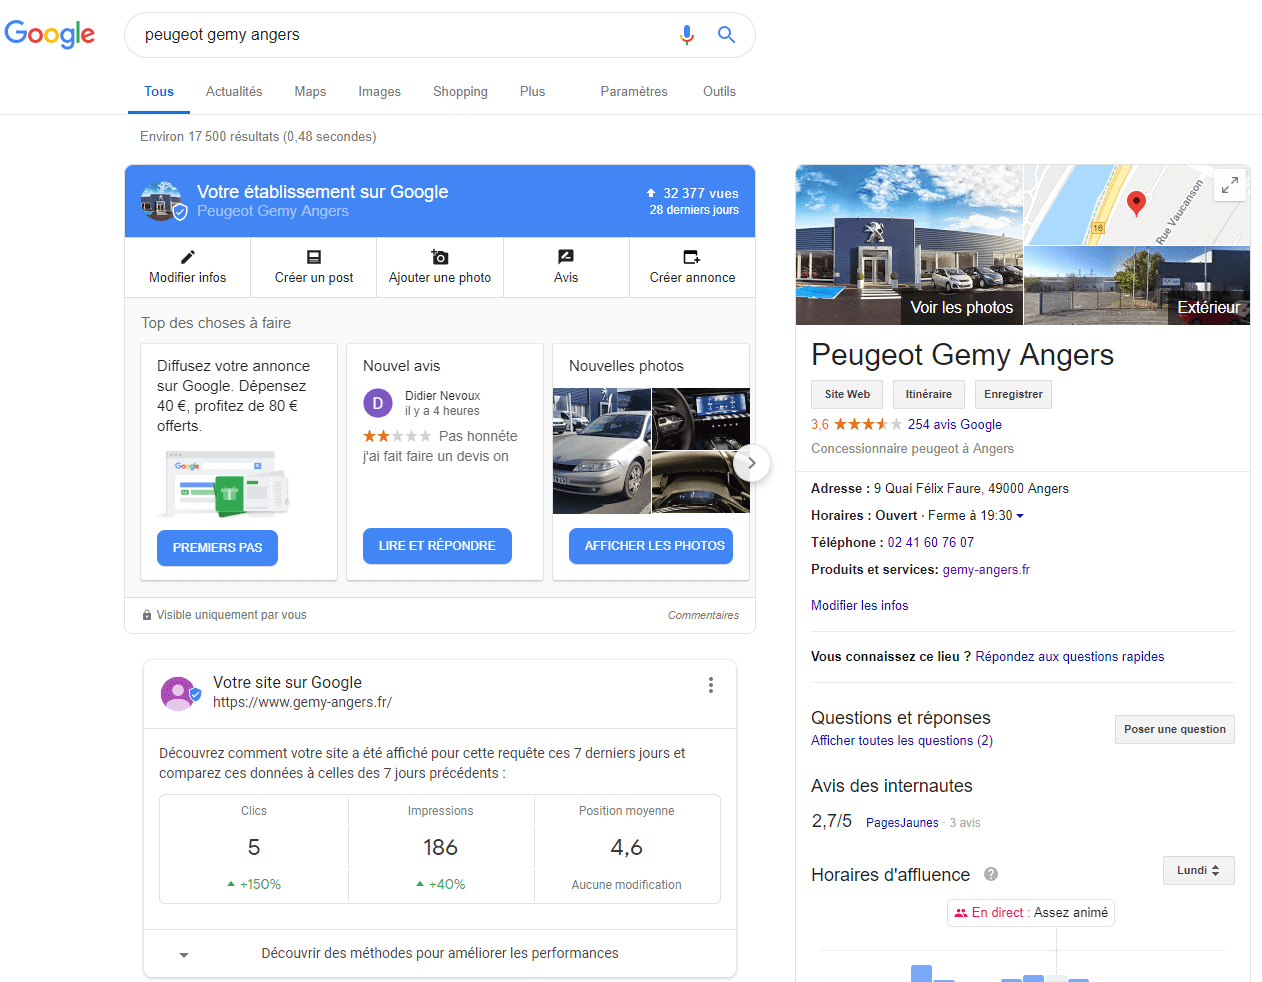Switch to the Shopping tab

coord(460,91)
